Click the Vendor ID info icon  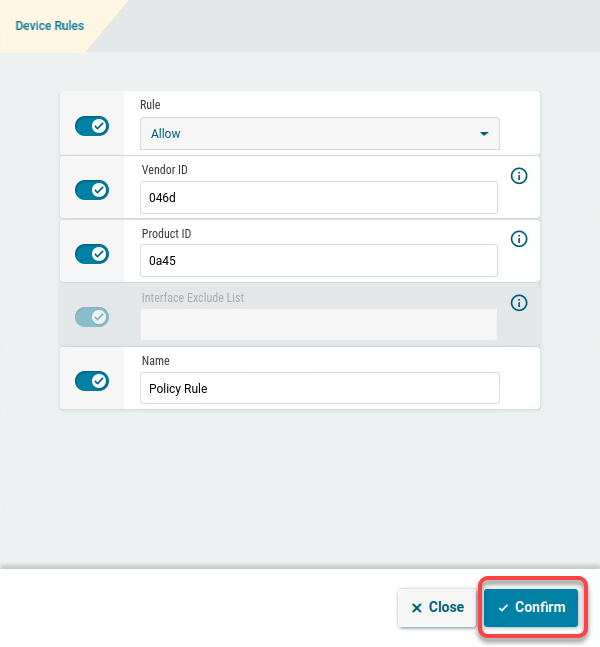point(519,176)
